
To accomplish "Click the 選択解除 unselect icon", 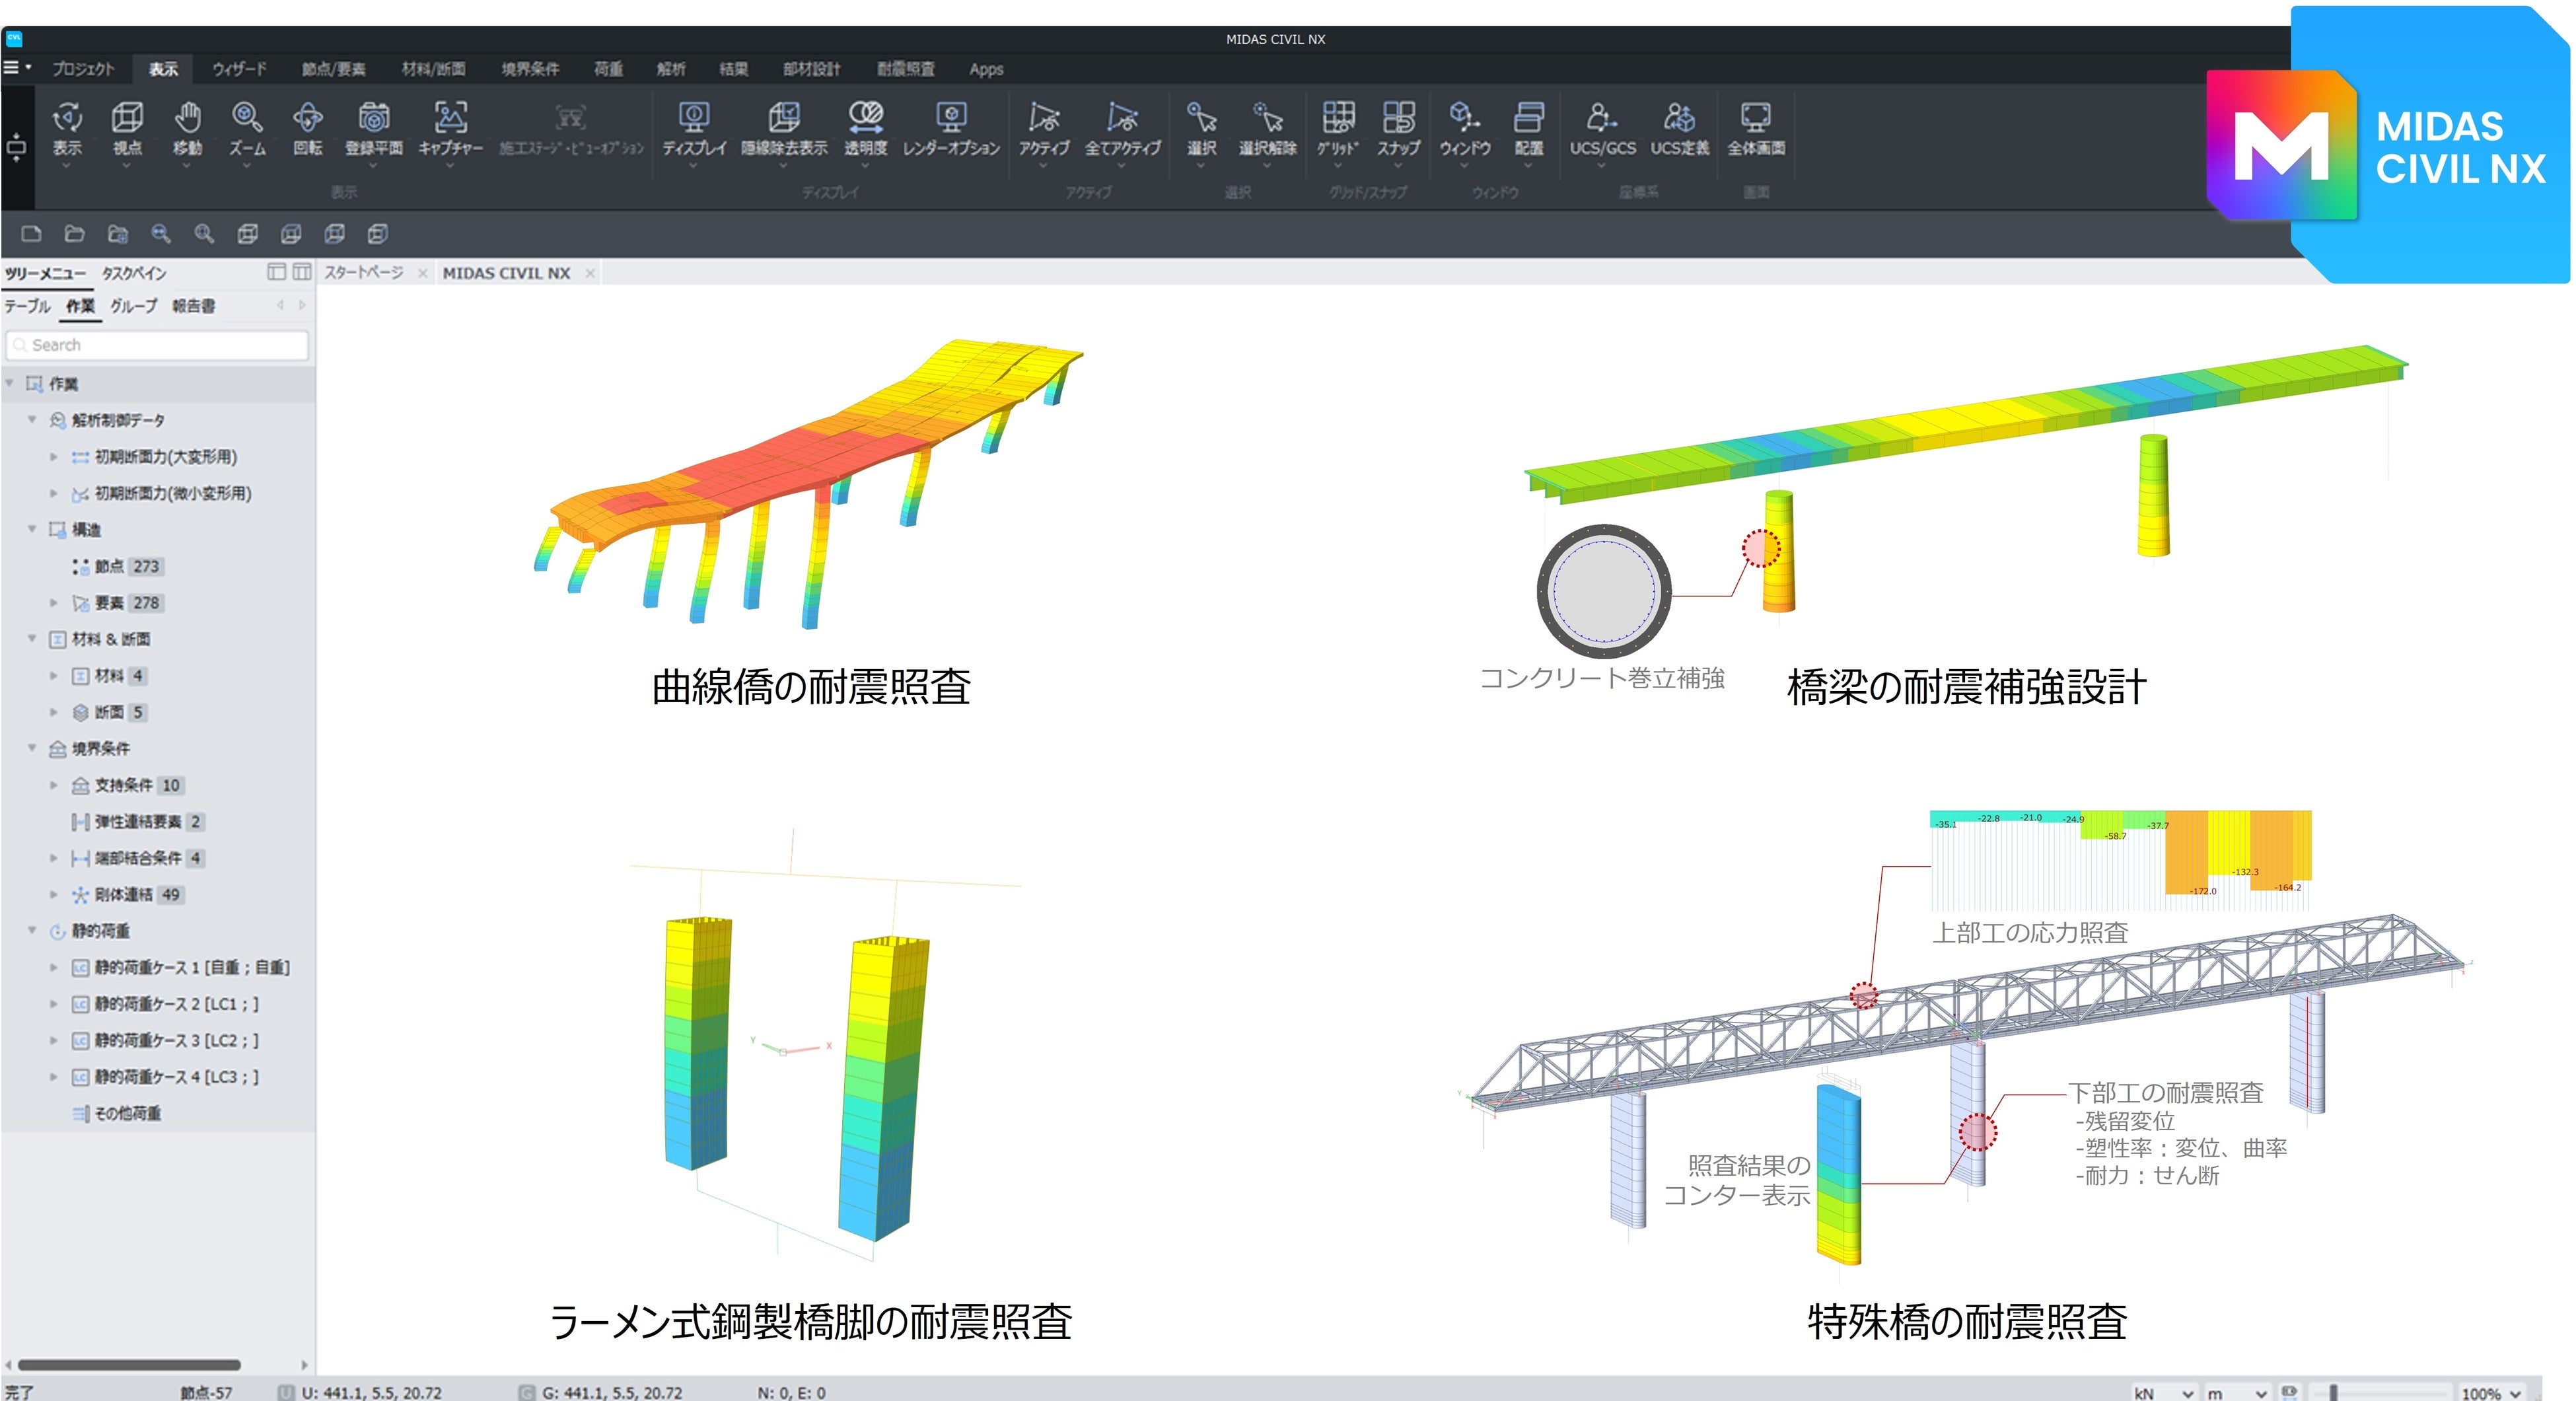I will pyautogui.click(x=1267, y=119).
